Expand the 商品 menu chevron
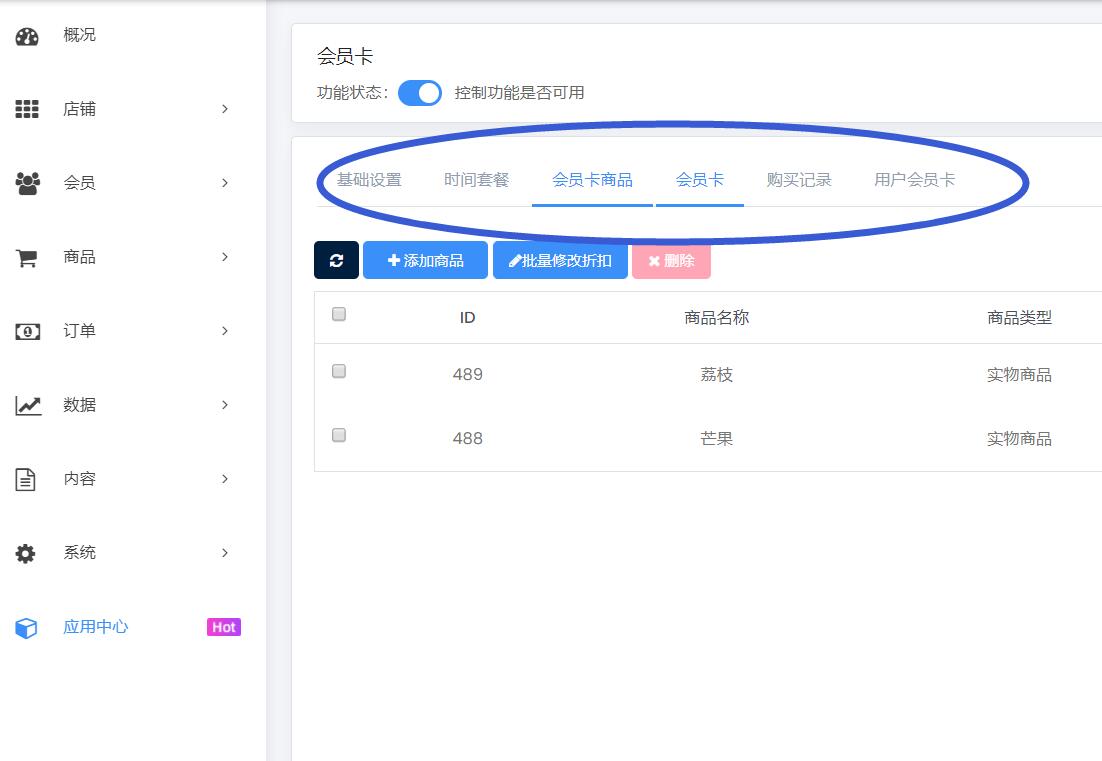 (225, 256)
